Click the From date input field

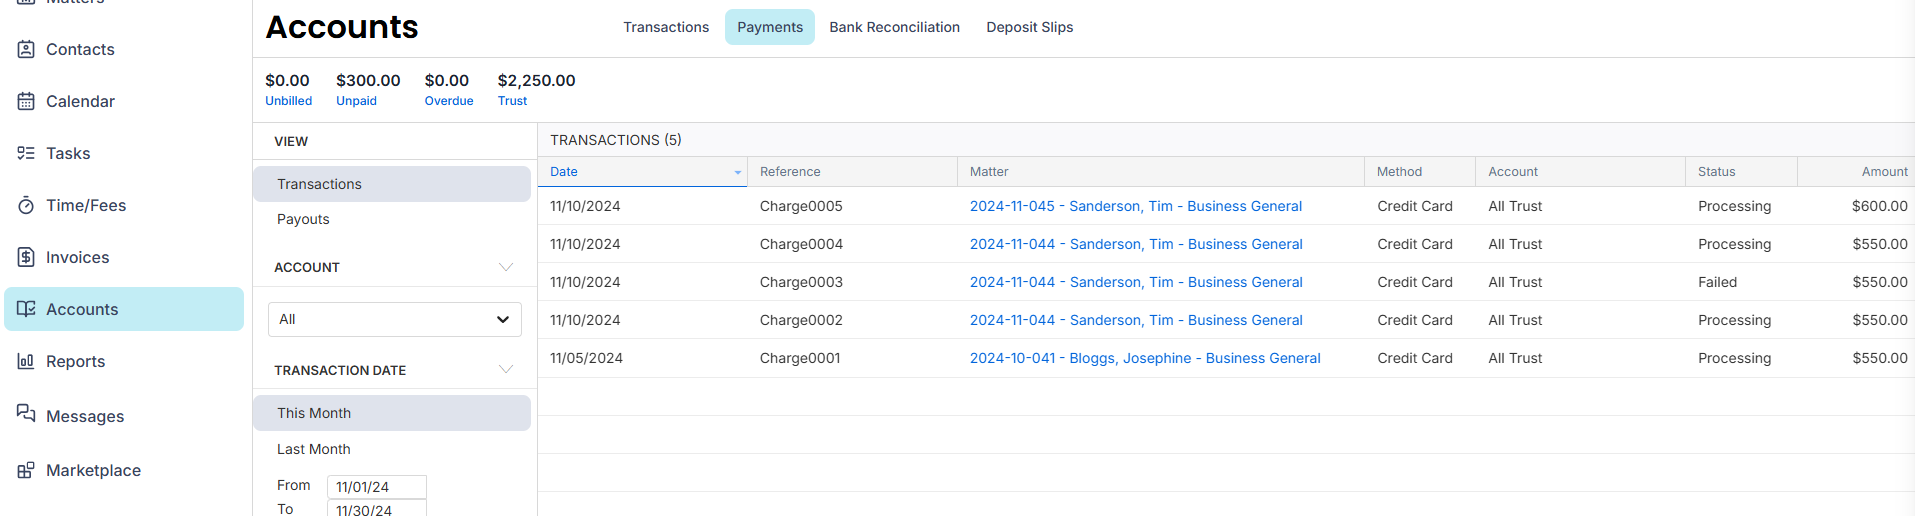pos(376,486)
